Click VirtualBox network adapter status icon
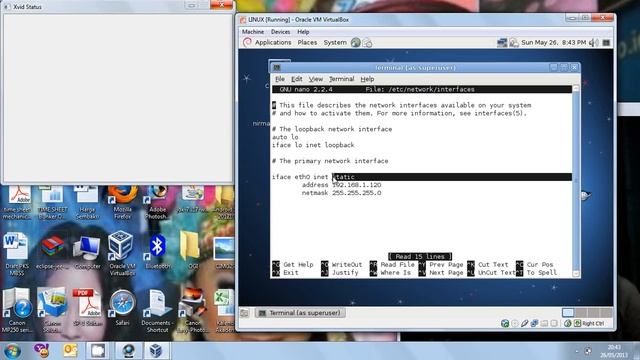The height and width of the screenshot is (360, 640). pyautogui.click(x=534, y=324)
